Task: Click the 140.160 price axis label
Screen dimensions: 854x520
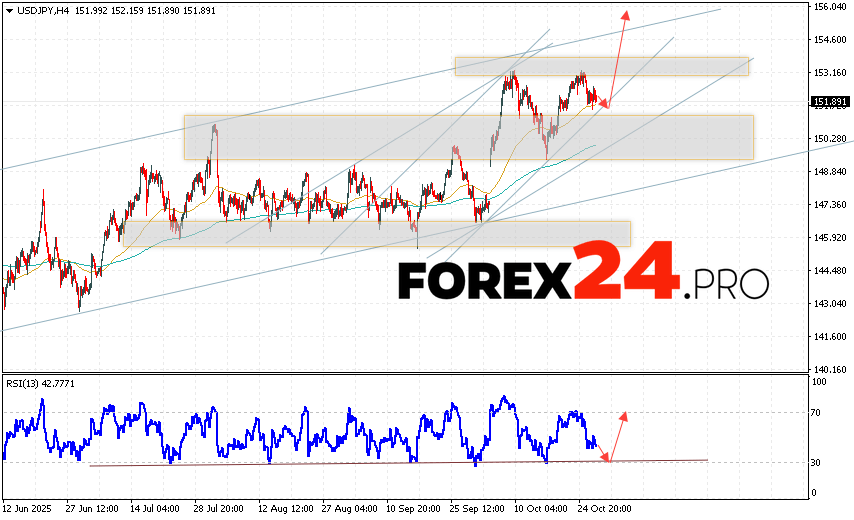Action: pyautogui.click(x=830, y=368)
